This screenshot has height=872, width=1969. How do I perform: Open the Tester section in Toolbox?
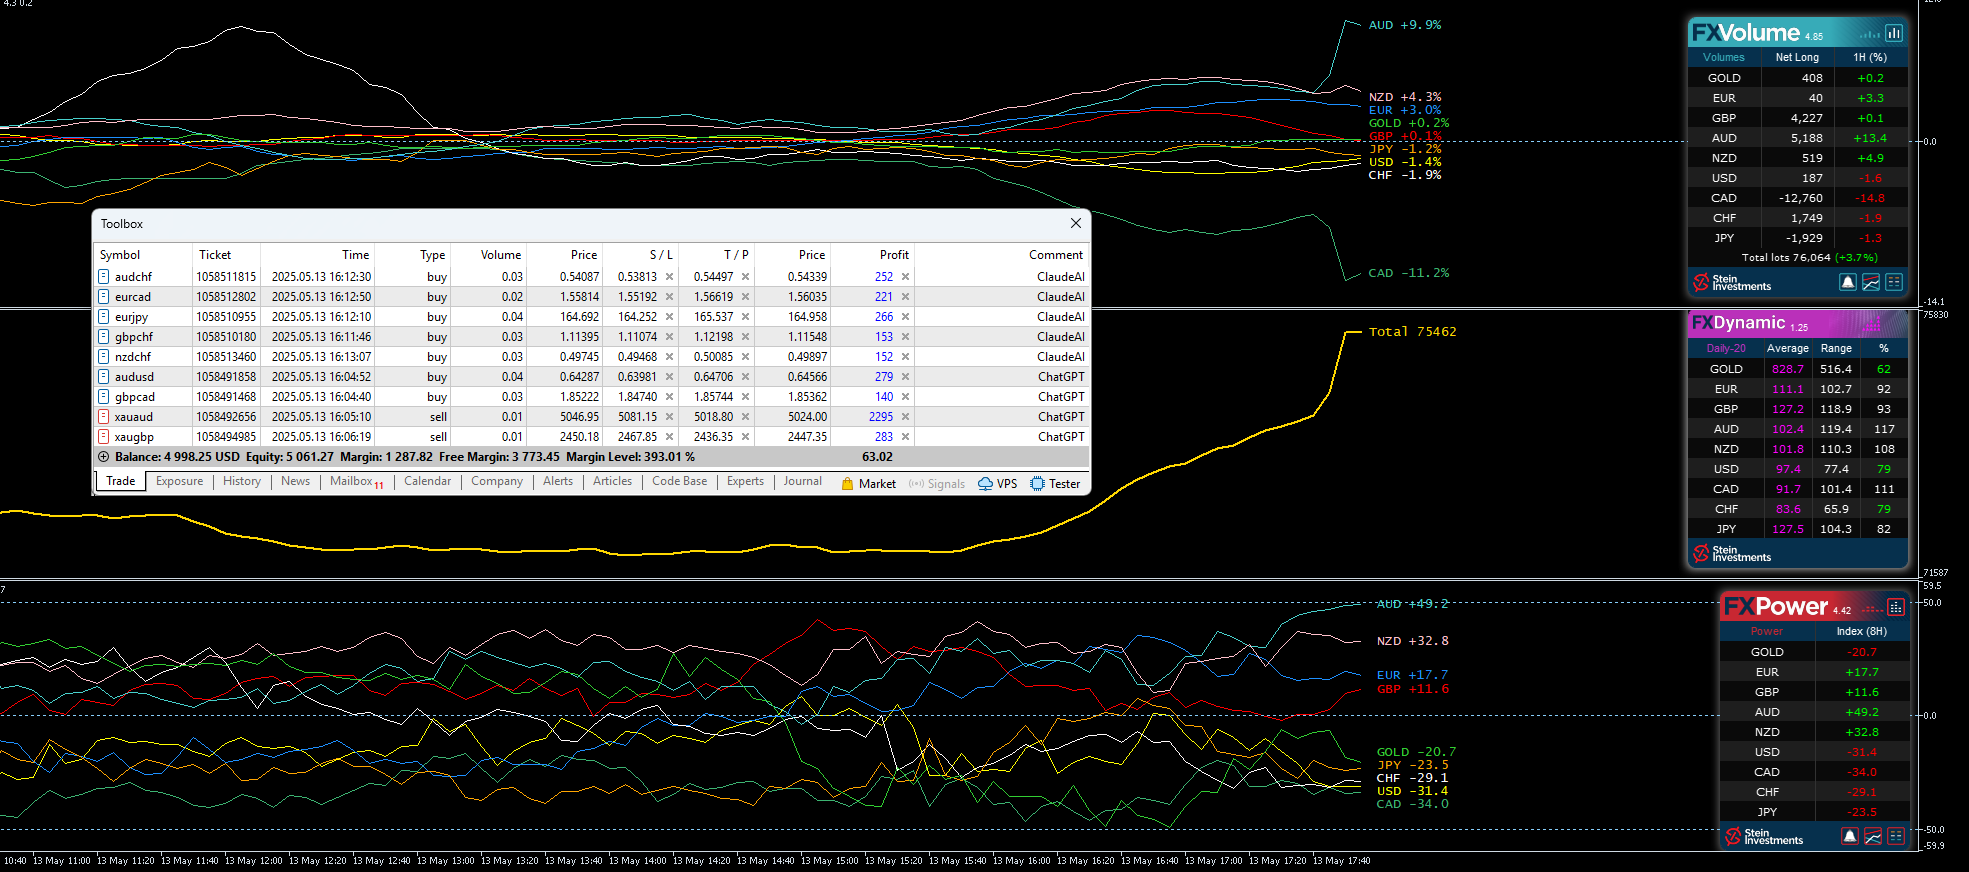click(x=1055, y=484)
